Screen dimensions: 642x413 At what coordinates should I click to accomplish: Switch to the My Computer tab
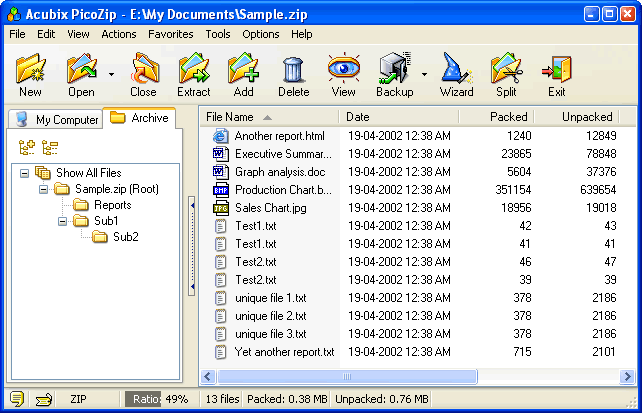pyautogui.click(x=56, y=119)
